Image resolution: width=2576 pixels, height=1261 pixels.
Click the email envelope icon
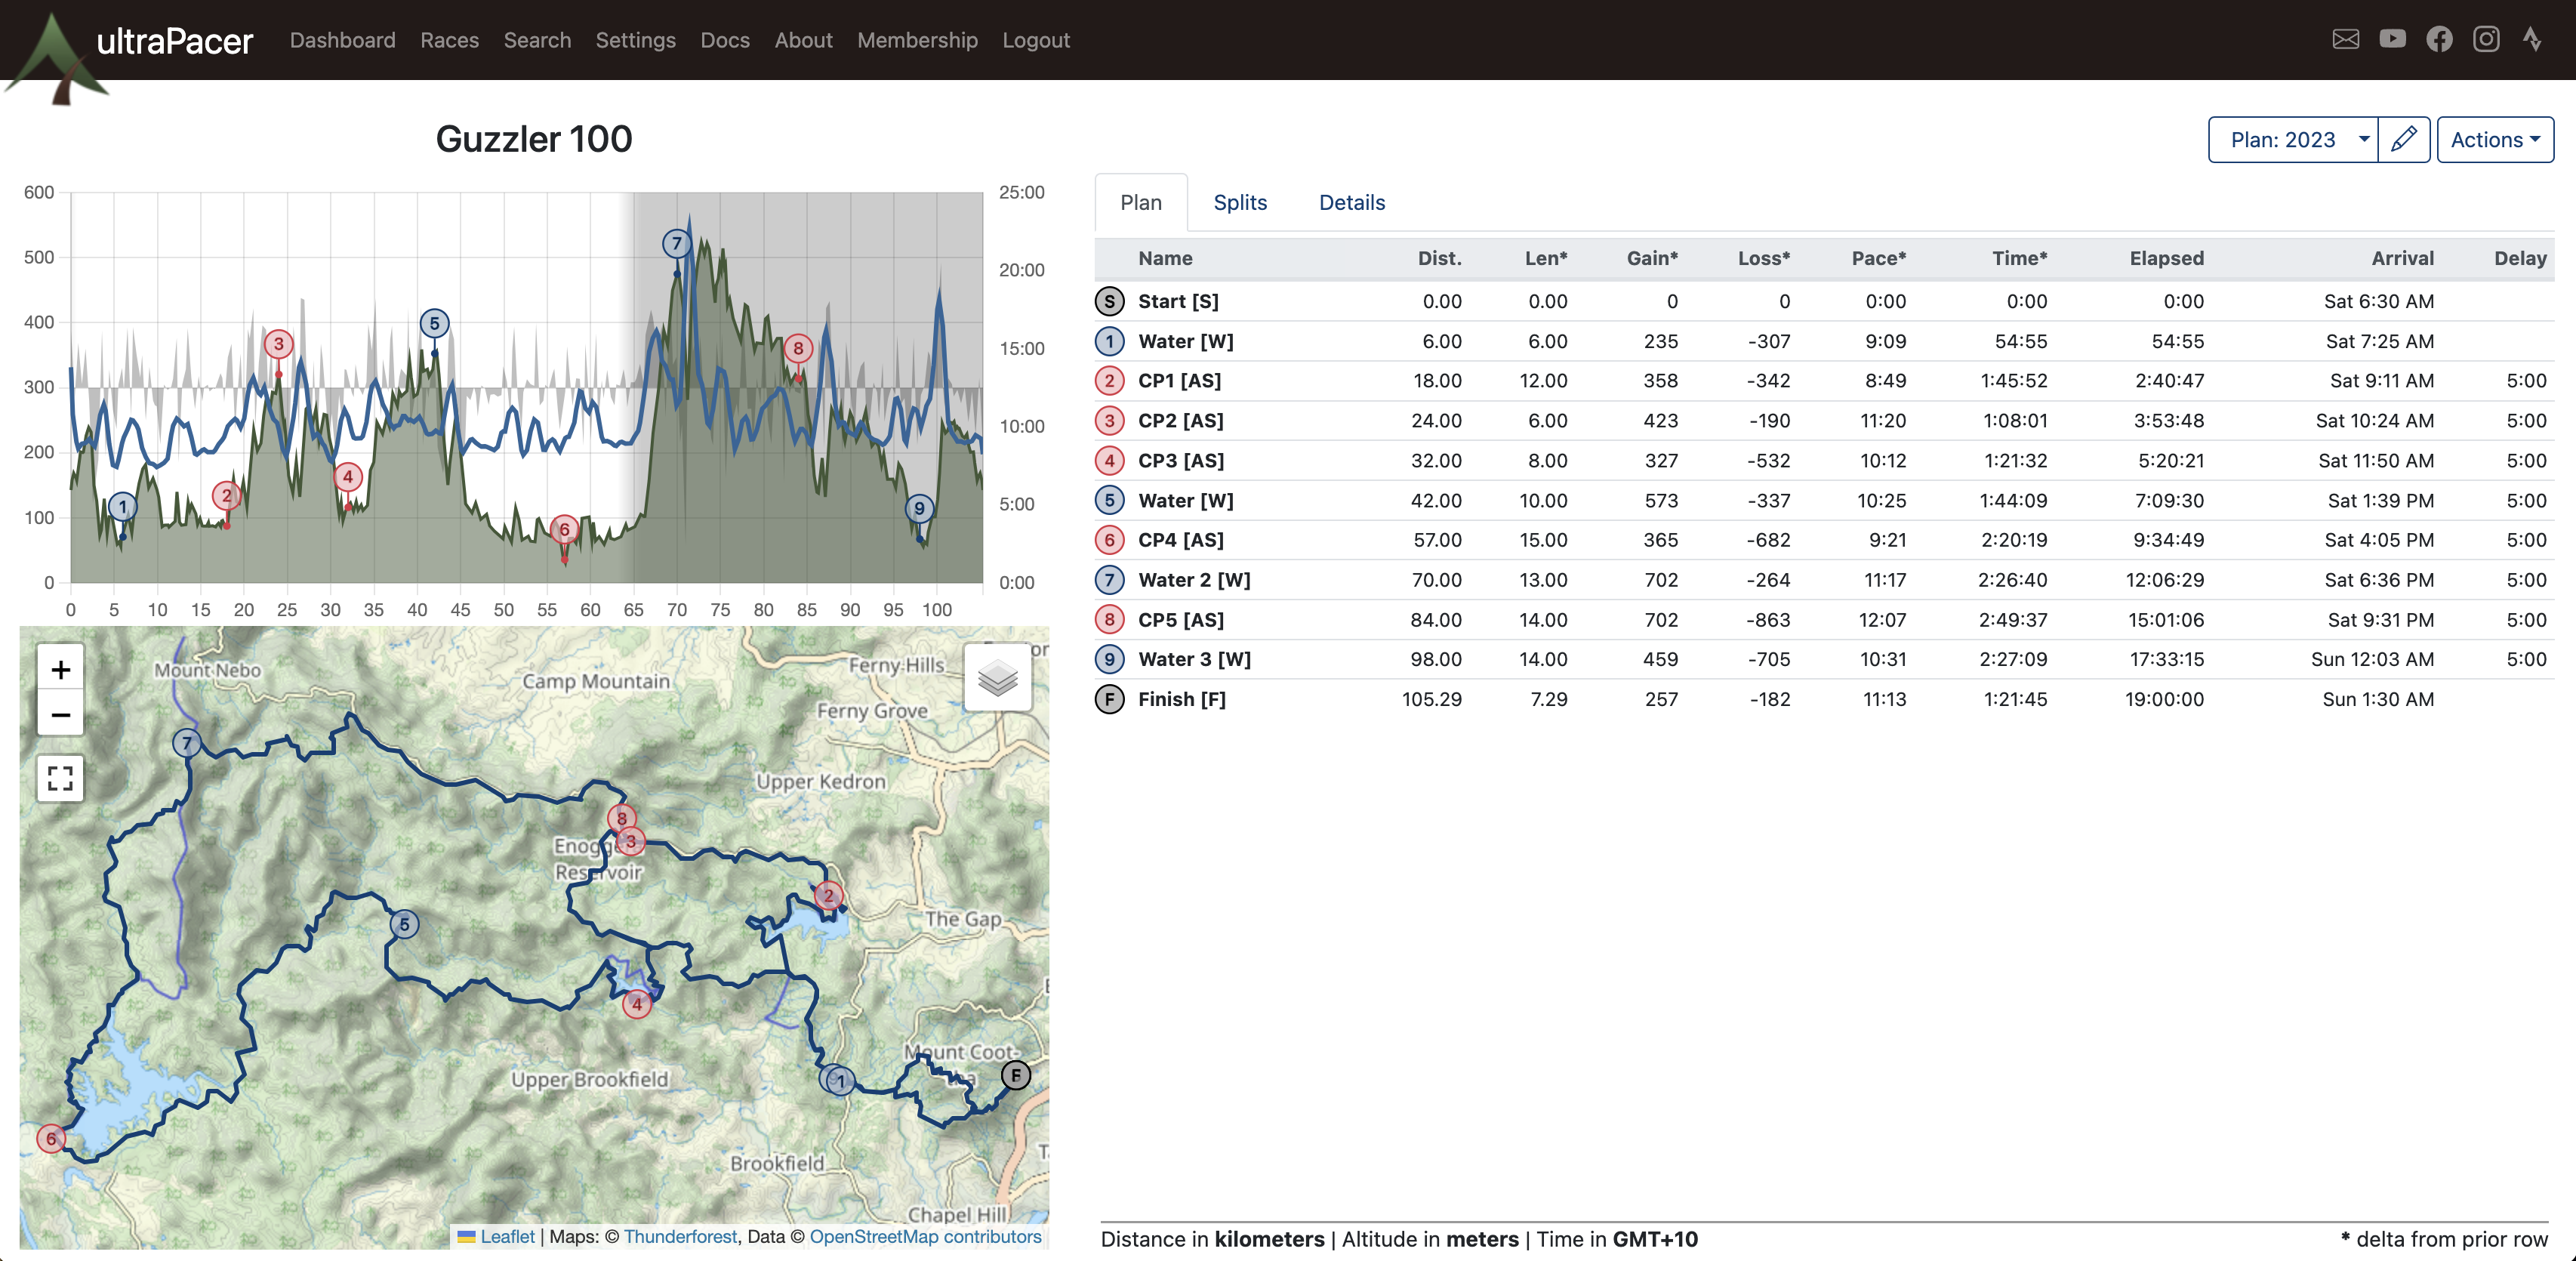pyautogui.click(x=2345, y=40)
